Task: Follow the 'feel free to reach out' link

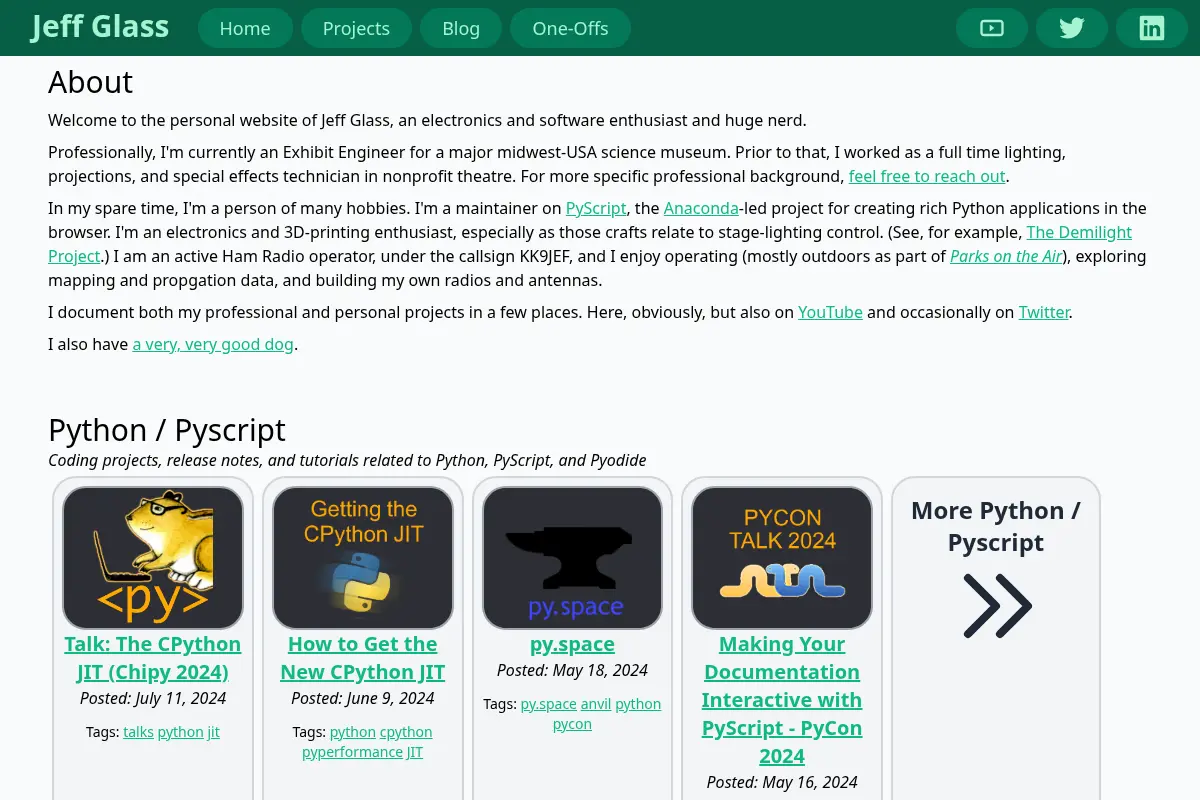Action: point(927,176)
